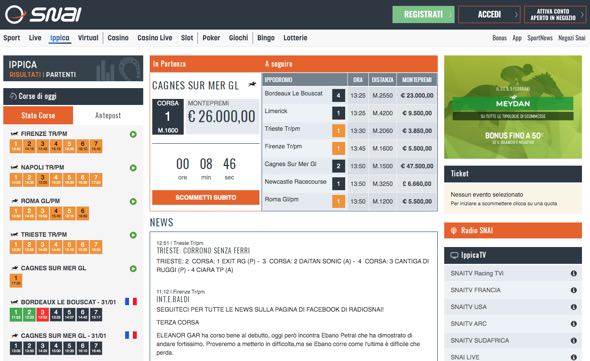
Task: Select race 4 under Roma GL/PM
Action: point(56,213)
